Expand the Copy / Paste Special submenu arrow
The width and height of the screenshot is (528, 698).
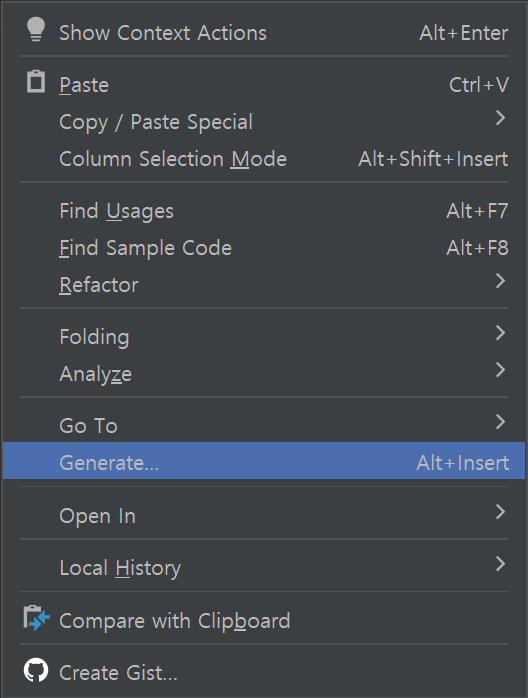click(500, 118)
